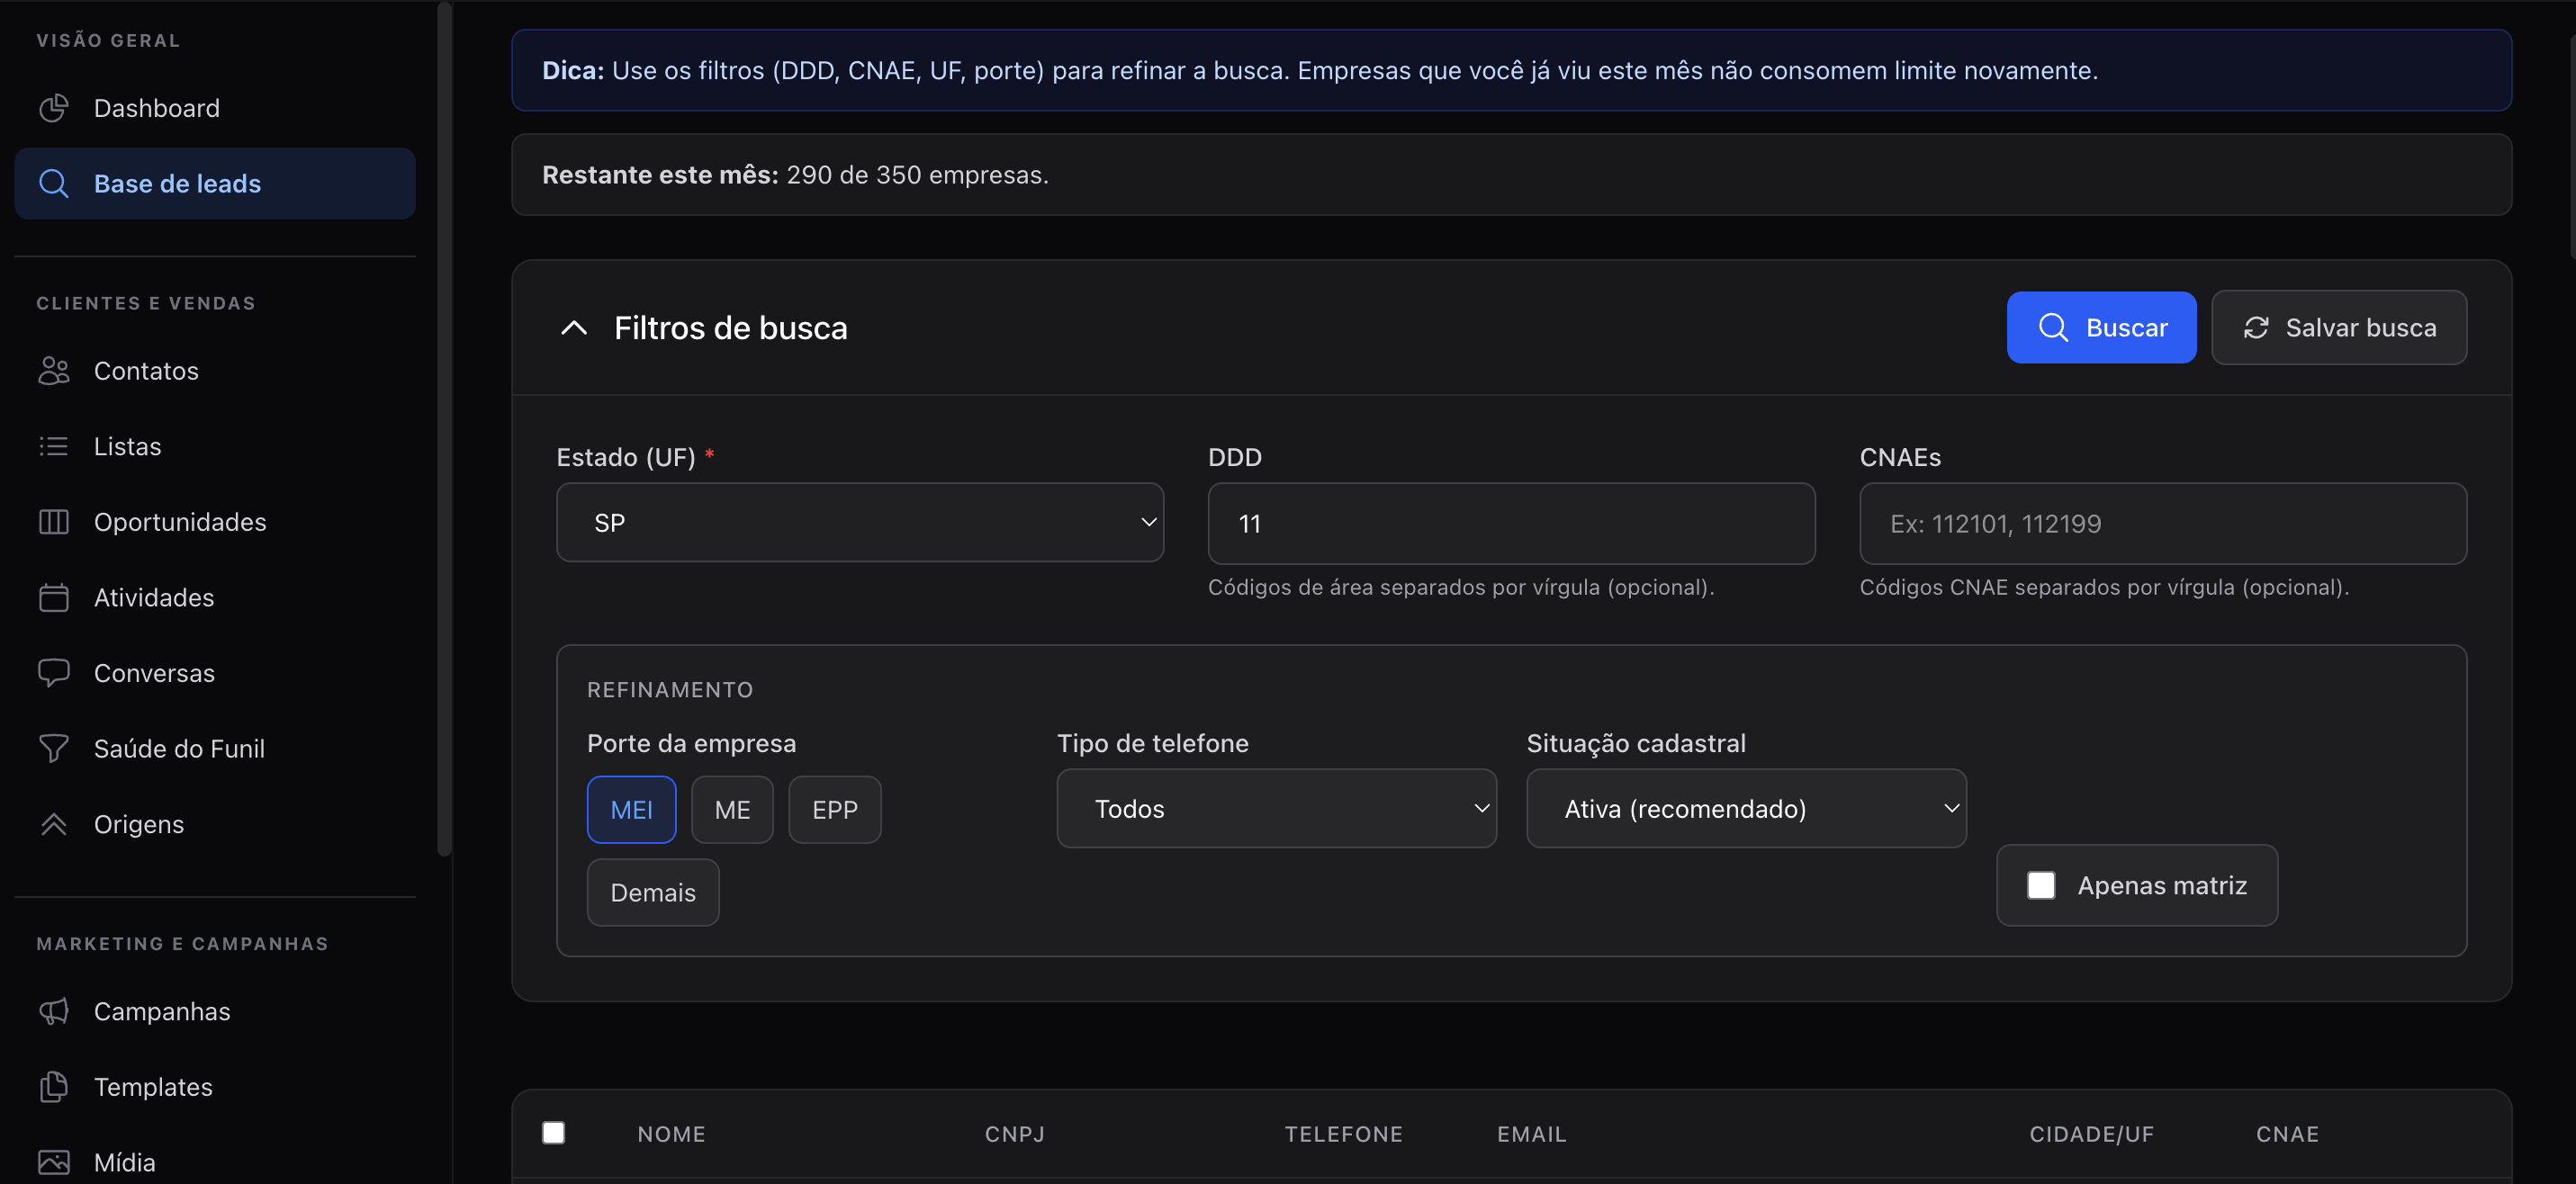2576x1184 pixels.
Task: Click the Restante este mês quota text
Action: coord(795,175)
